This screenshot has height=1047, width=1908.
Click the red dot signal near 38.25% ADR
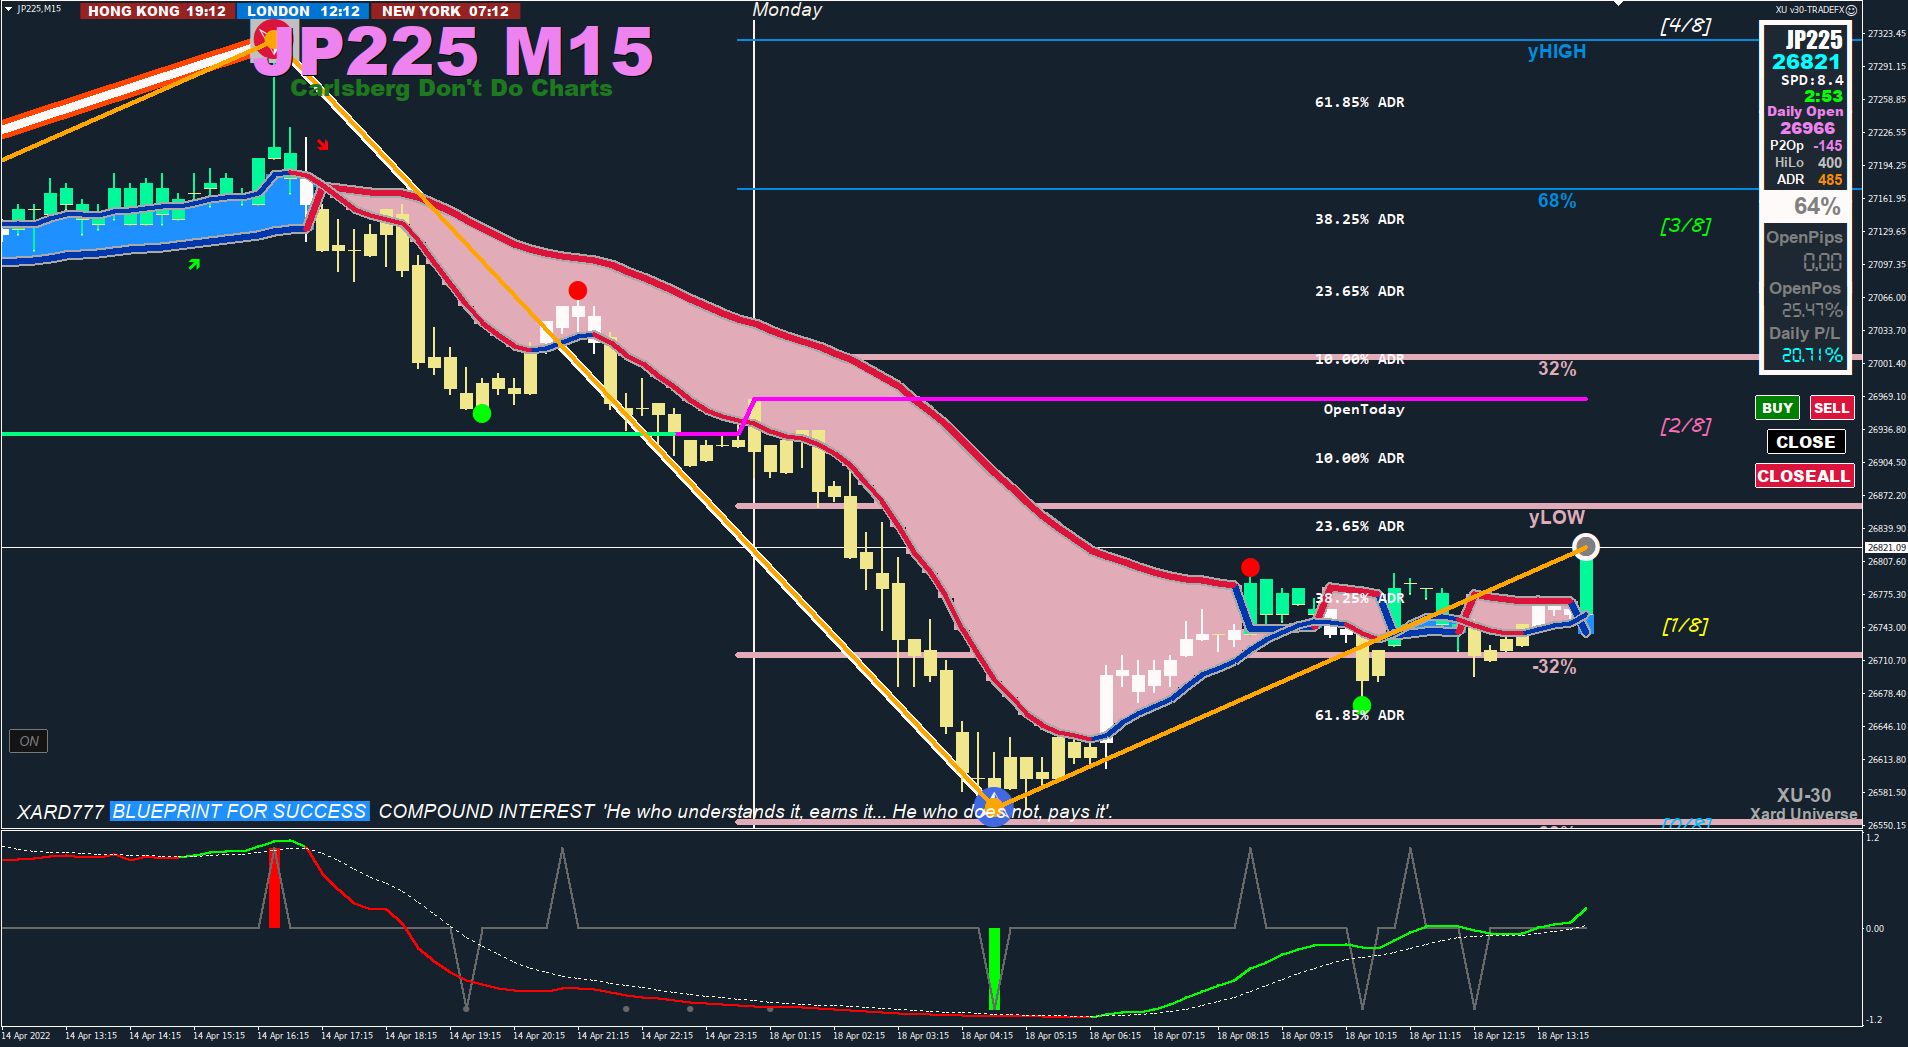coord(1250,568)
